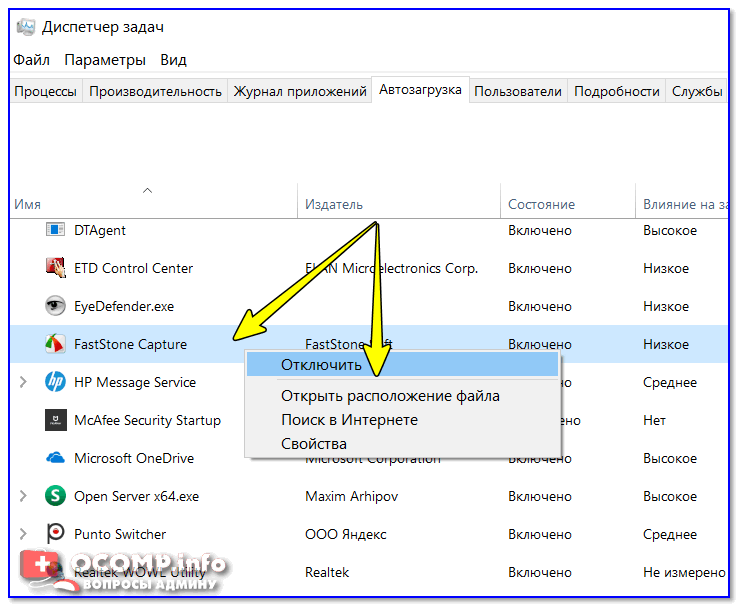Select Microsoft OneDrive name text

[134, 458]
